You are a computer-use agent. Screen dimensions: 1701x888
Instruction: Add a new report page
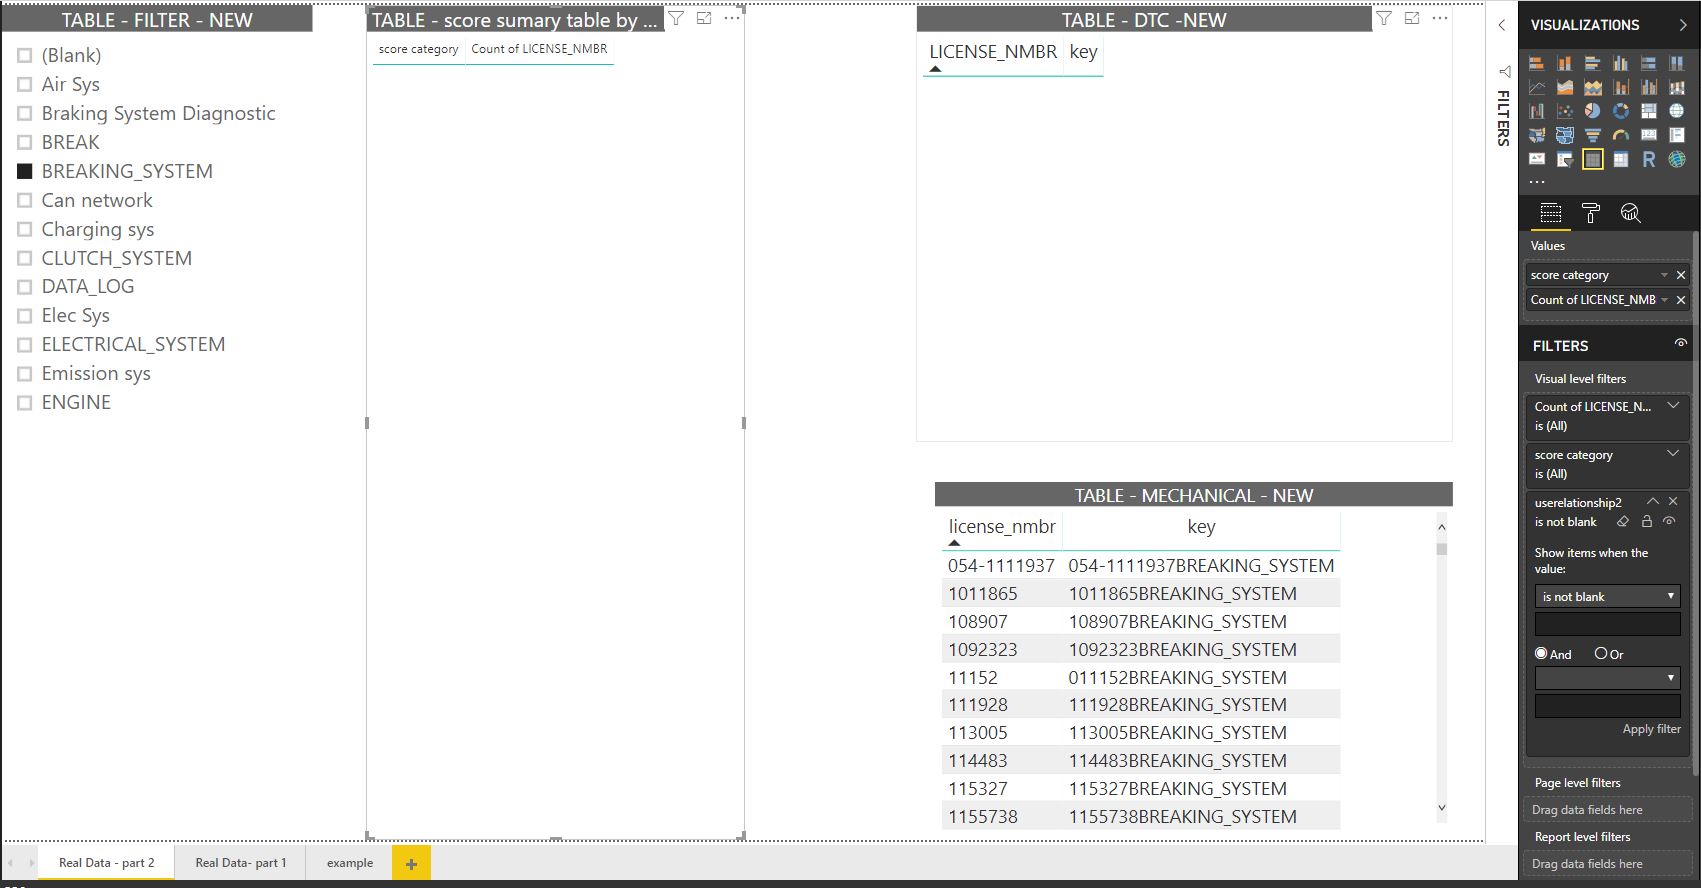pos(411,864)
